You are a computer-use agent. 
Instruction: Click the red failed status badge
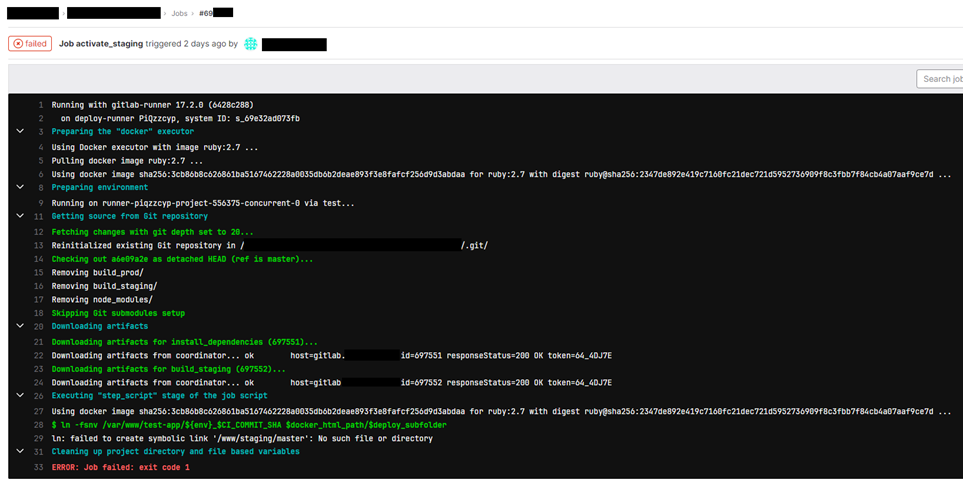[x=29, y=44]
